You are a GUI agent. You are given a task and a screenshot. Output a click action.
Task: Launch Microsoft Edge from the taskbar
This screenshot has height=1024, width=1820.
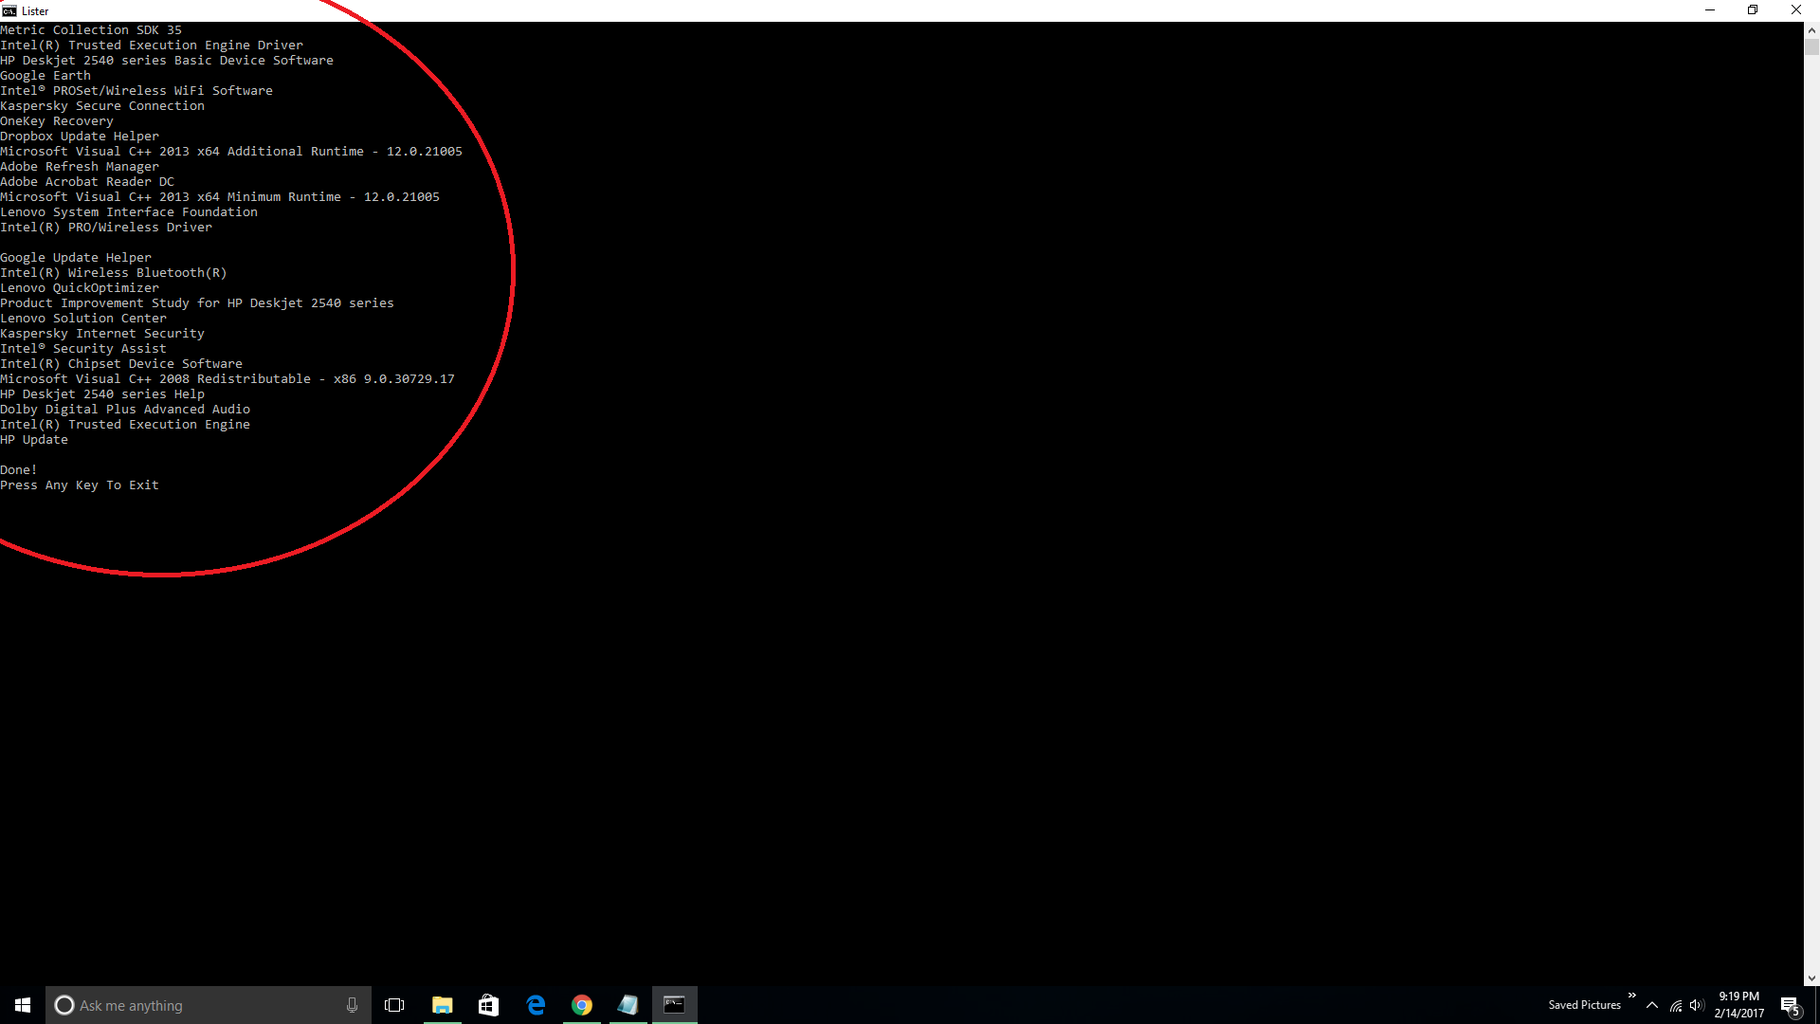(535, 1004)
